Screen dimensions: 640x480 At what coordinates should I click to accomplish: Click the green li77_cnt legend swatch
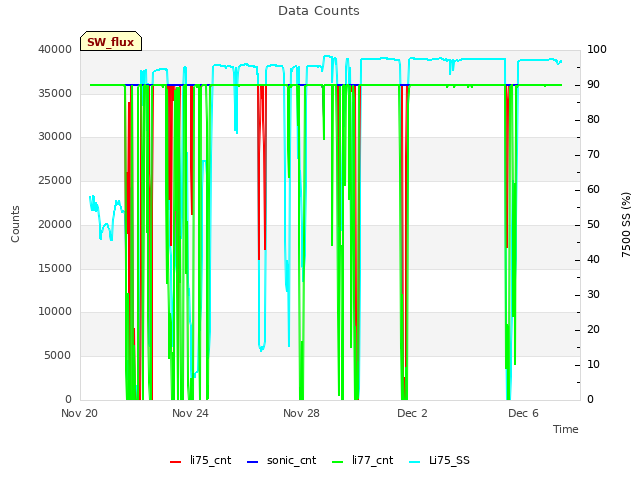(338, 462)
